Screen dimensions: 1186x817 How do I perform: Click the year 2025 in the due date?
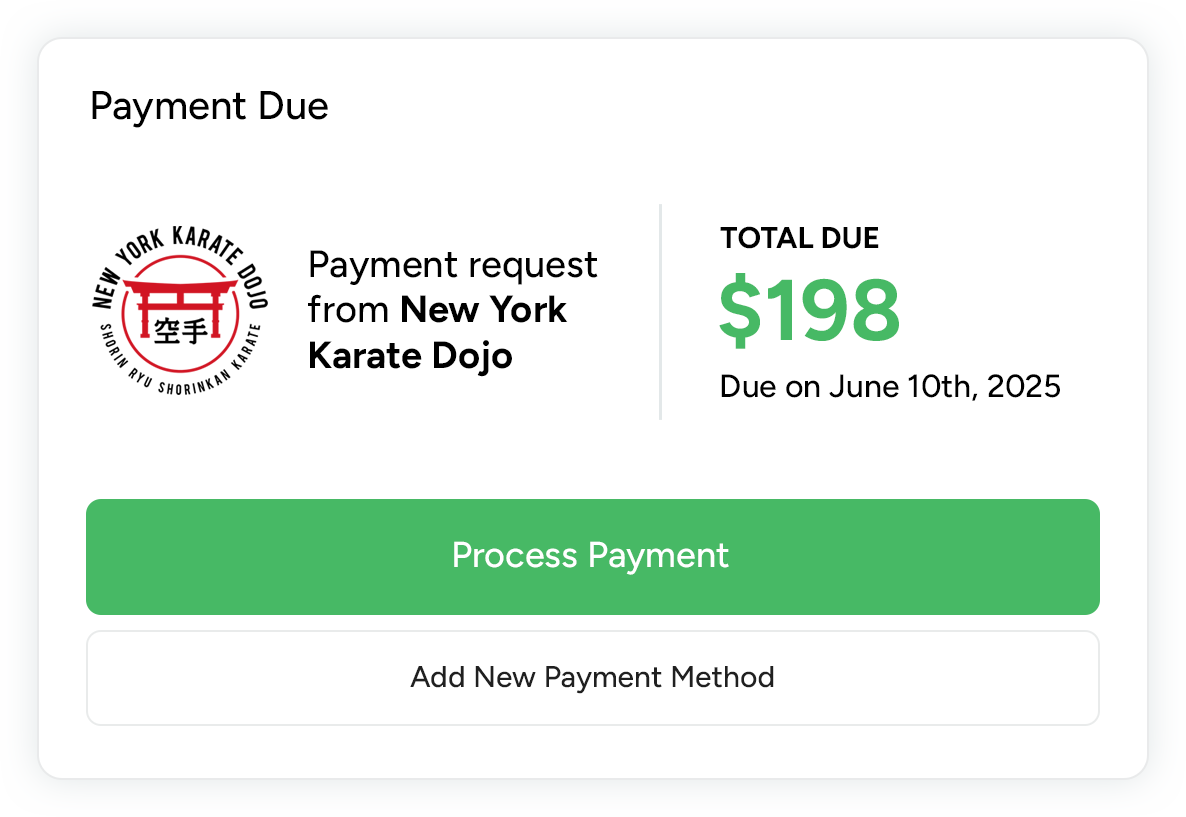point(1023,386)
